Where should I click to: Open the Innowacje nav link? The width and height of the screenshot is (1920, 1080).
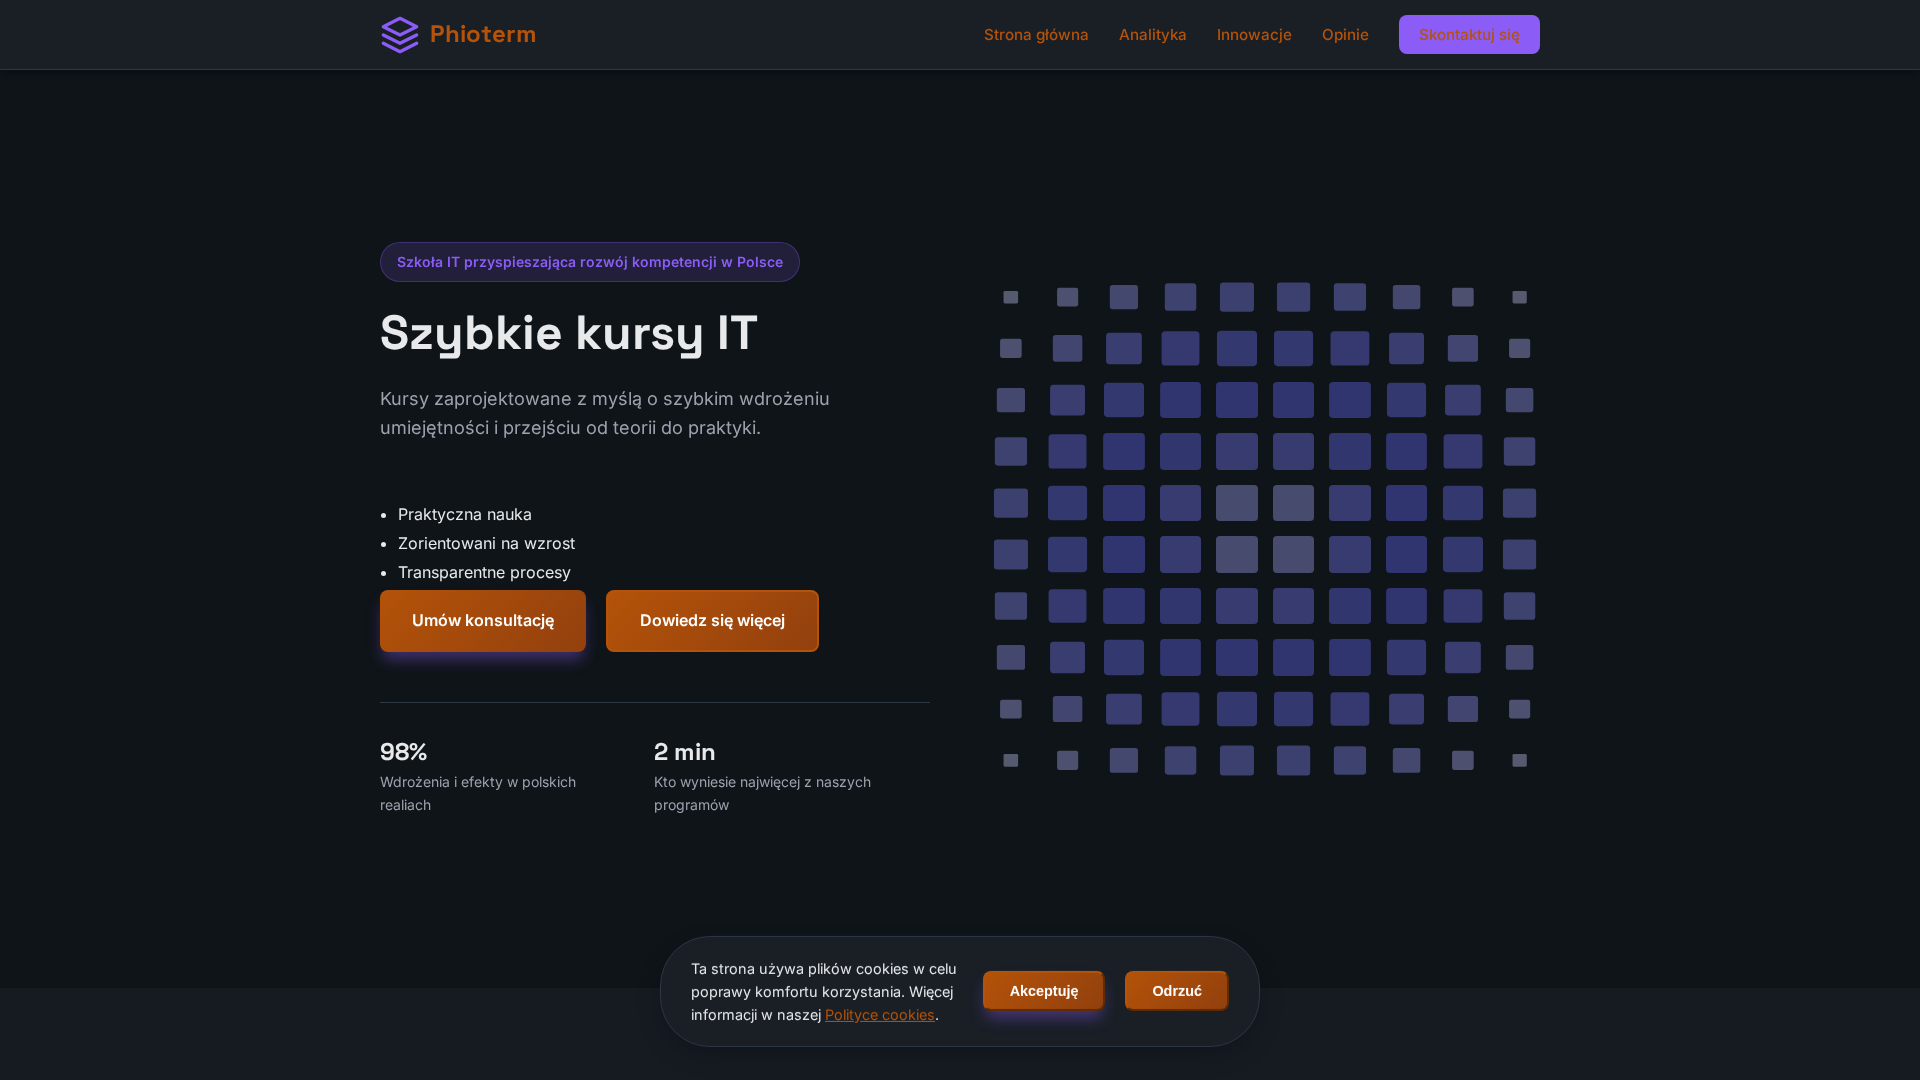[x=1254, y=34]
